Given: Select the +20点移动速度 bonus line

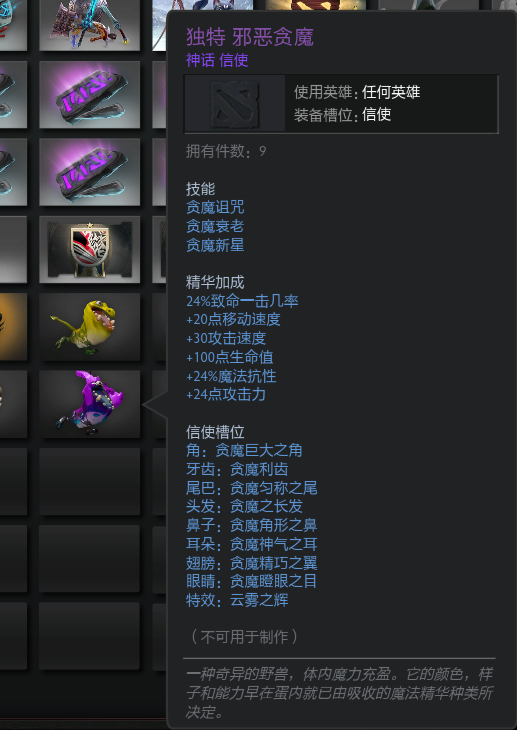Looking at the screenshot, I should pos(233,319).
